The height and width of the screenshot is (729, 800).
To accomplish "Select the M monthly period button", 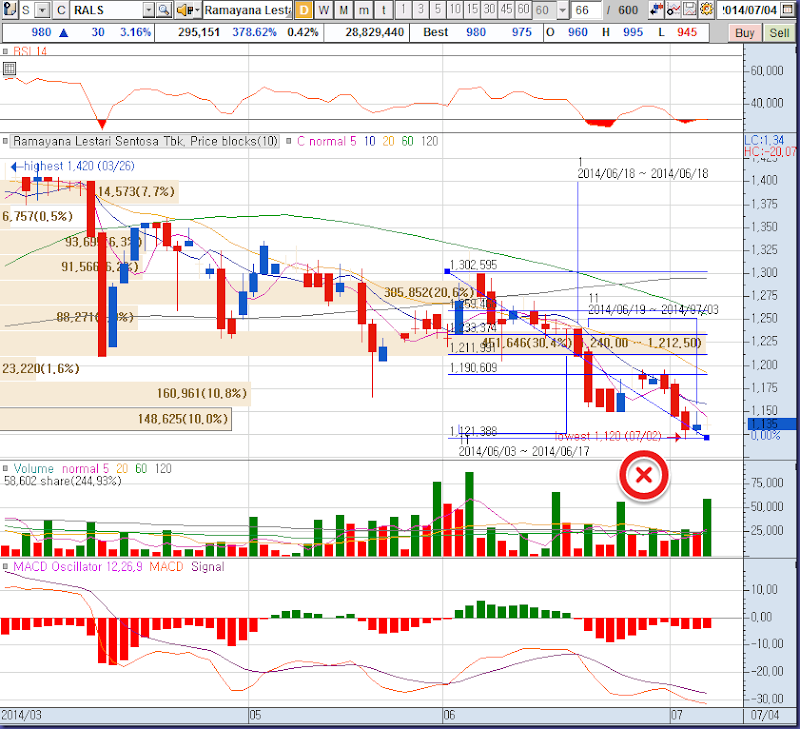I will click(x=343, y=10).
